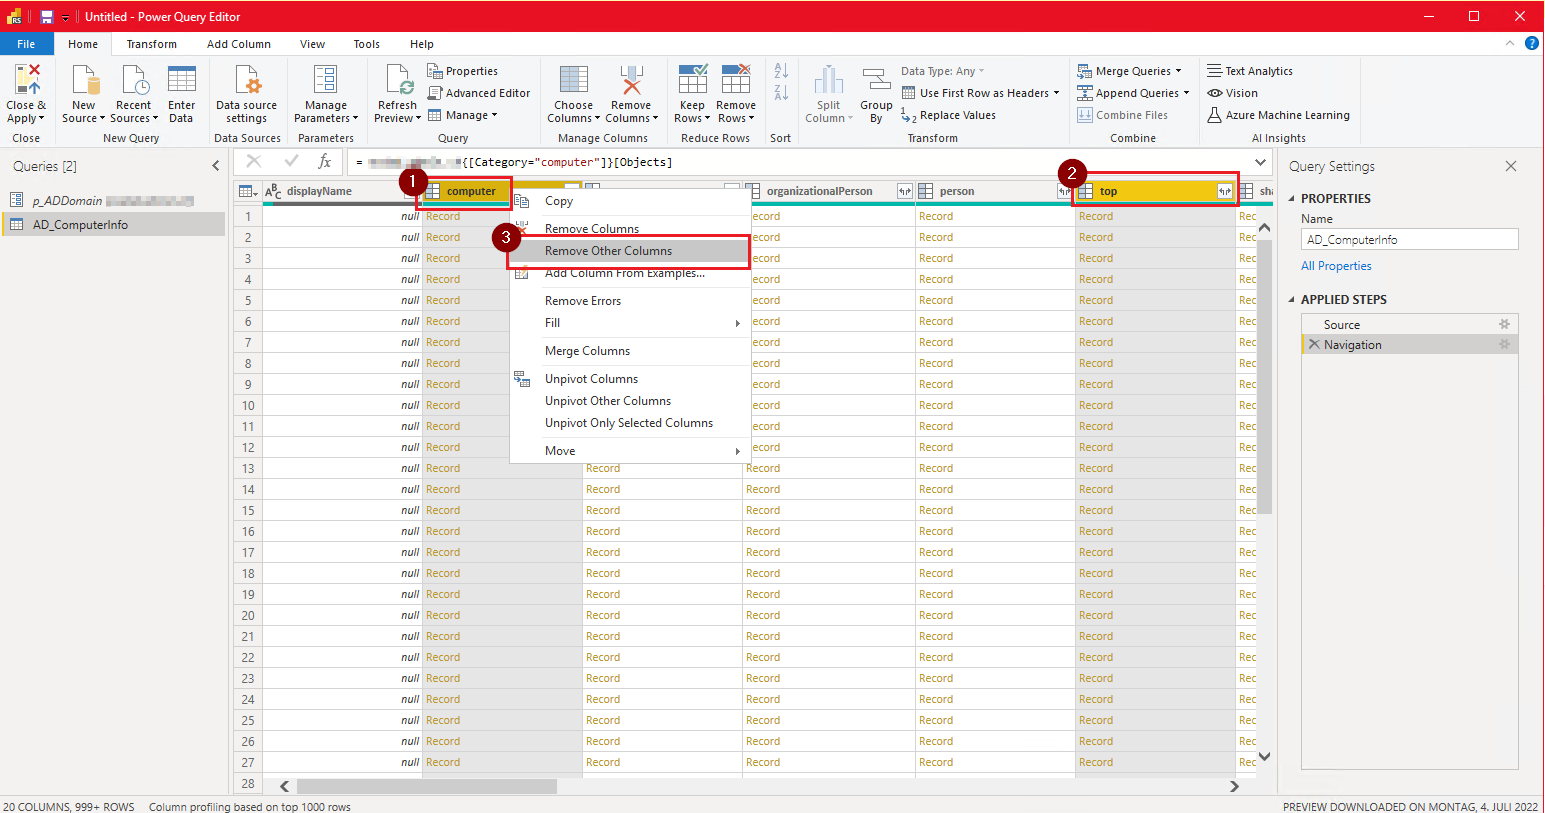Switch to the Transform tab
This screenshot has width=1545, height=813.
tap(151, 44)
